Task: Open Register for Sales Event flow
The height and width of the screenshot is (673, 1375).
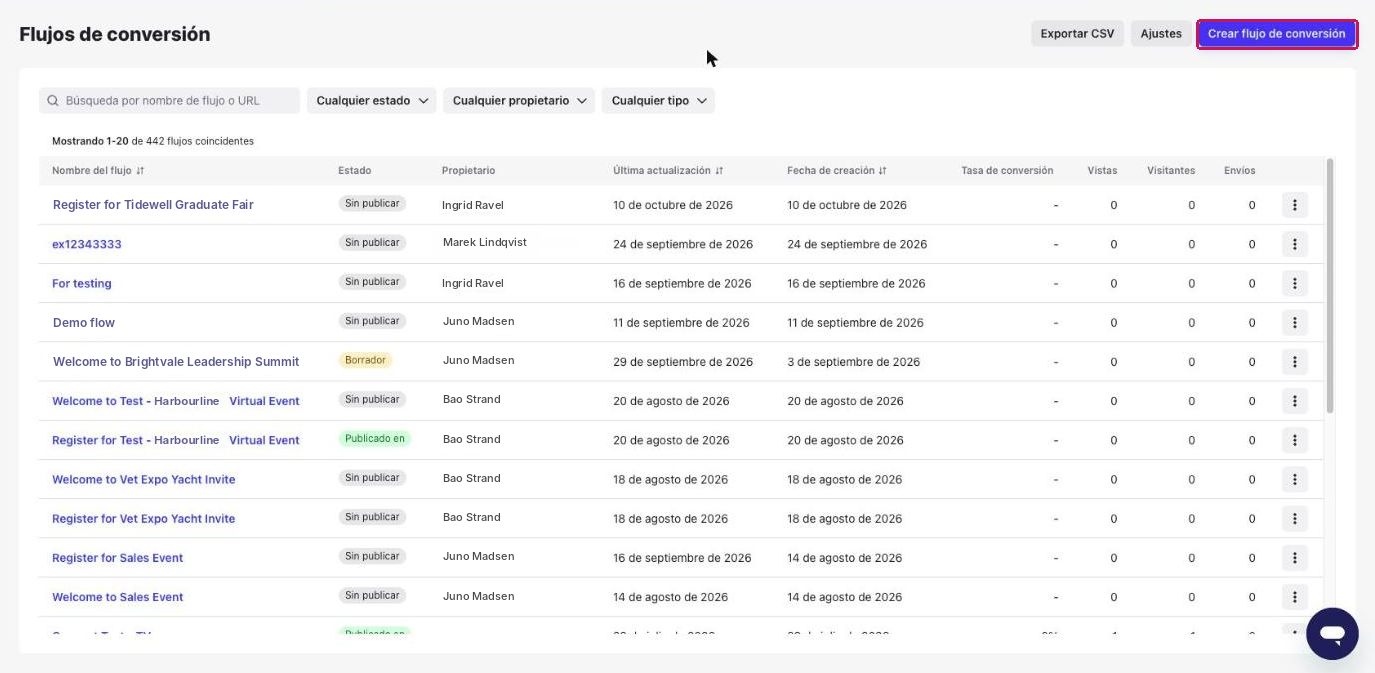Action: click(118, 557)
